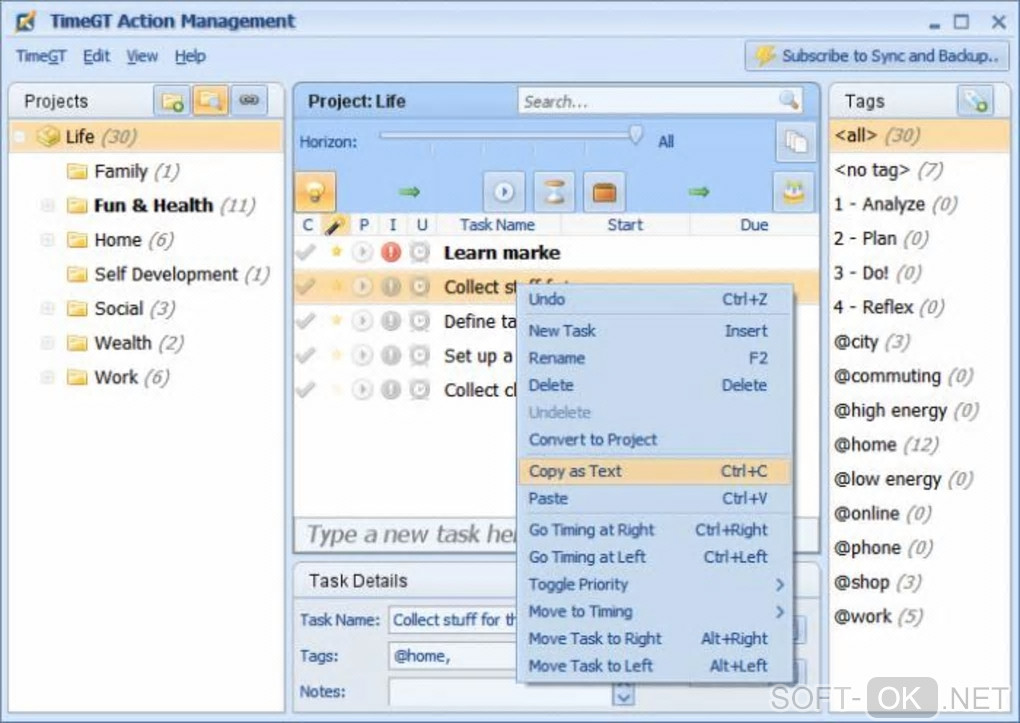The image size is (1020, 723).
Task: Toggle star icon on Define ta row
Action: click(336, 321)
